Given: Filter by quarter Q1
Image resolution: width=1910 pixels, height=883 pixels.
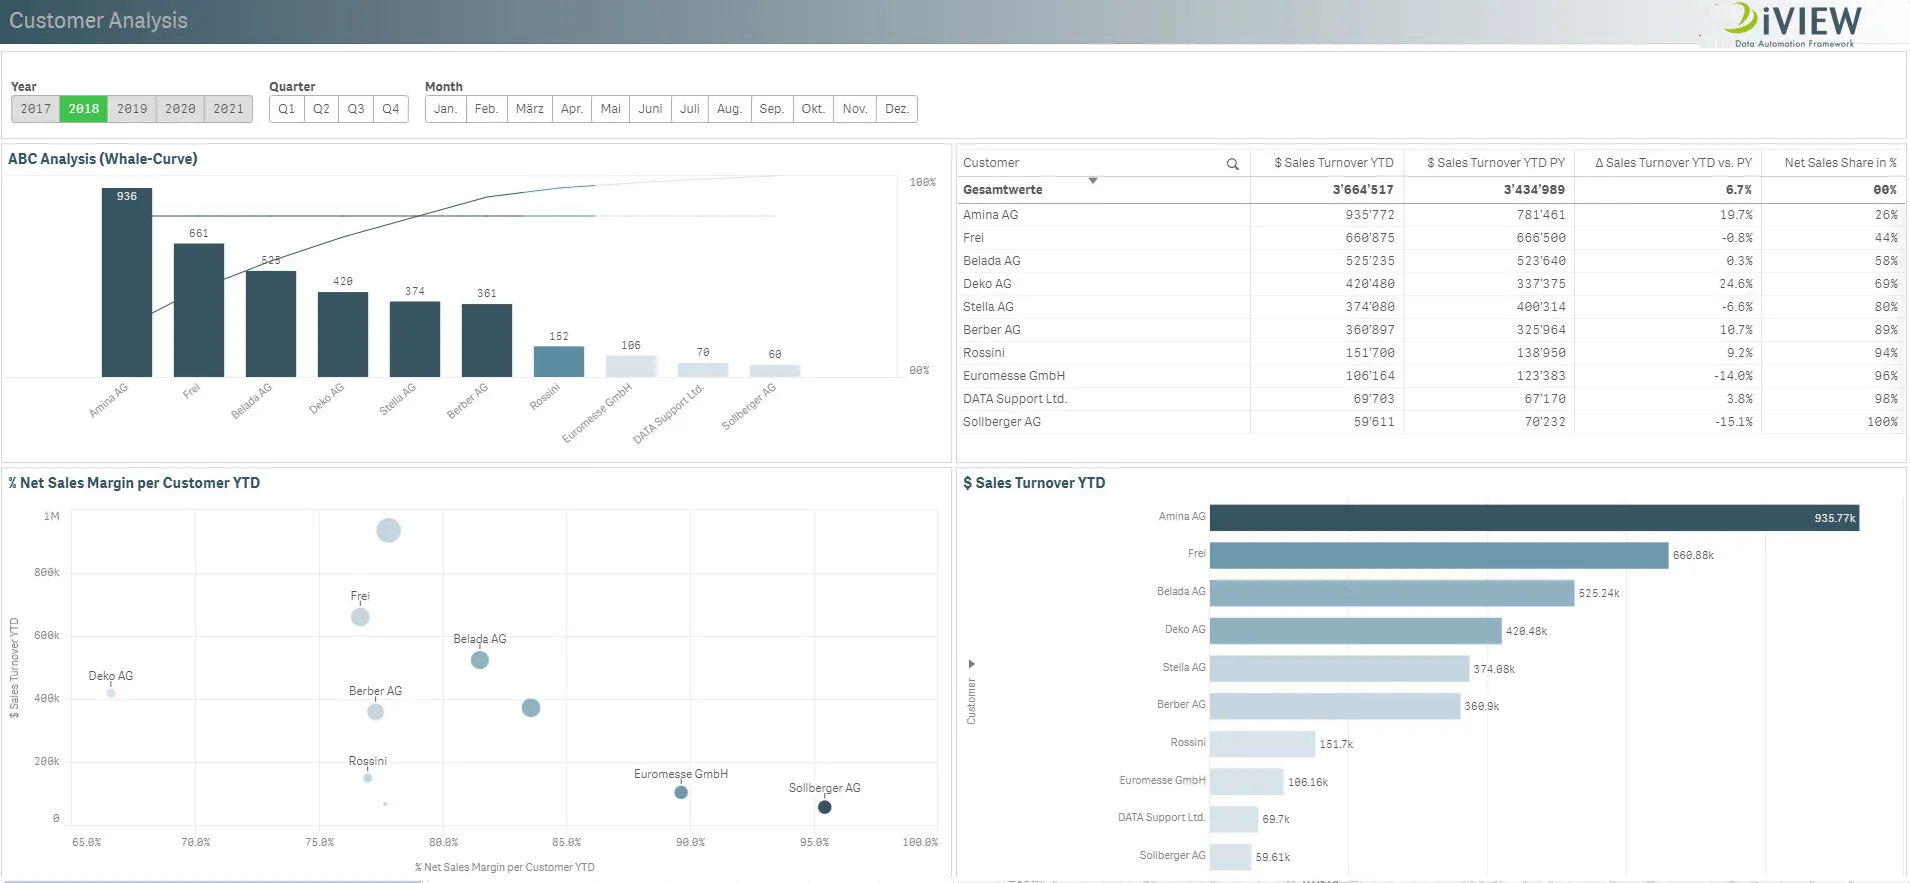Looking at the screenshot, I should [x=287, y=109].
